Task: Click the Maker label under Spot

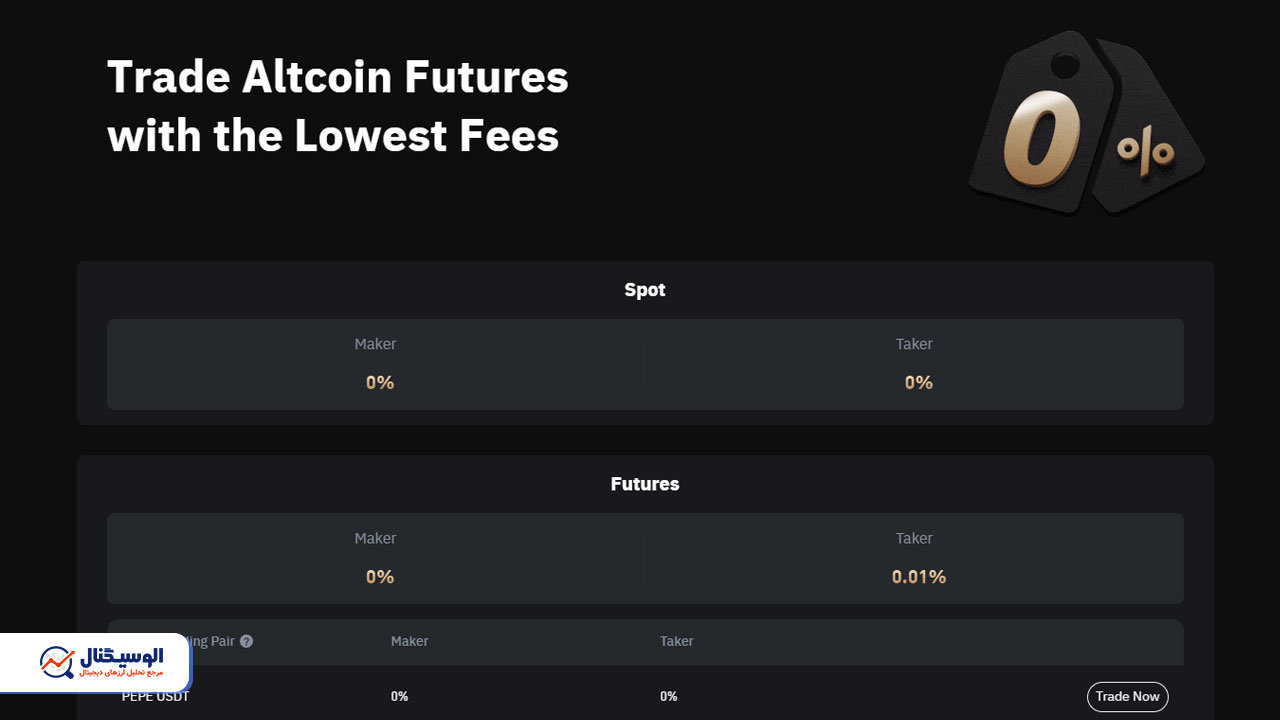Action: point(375,344)
